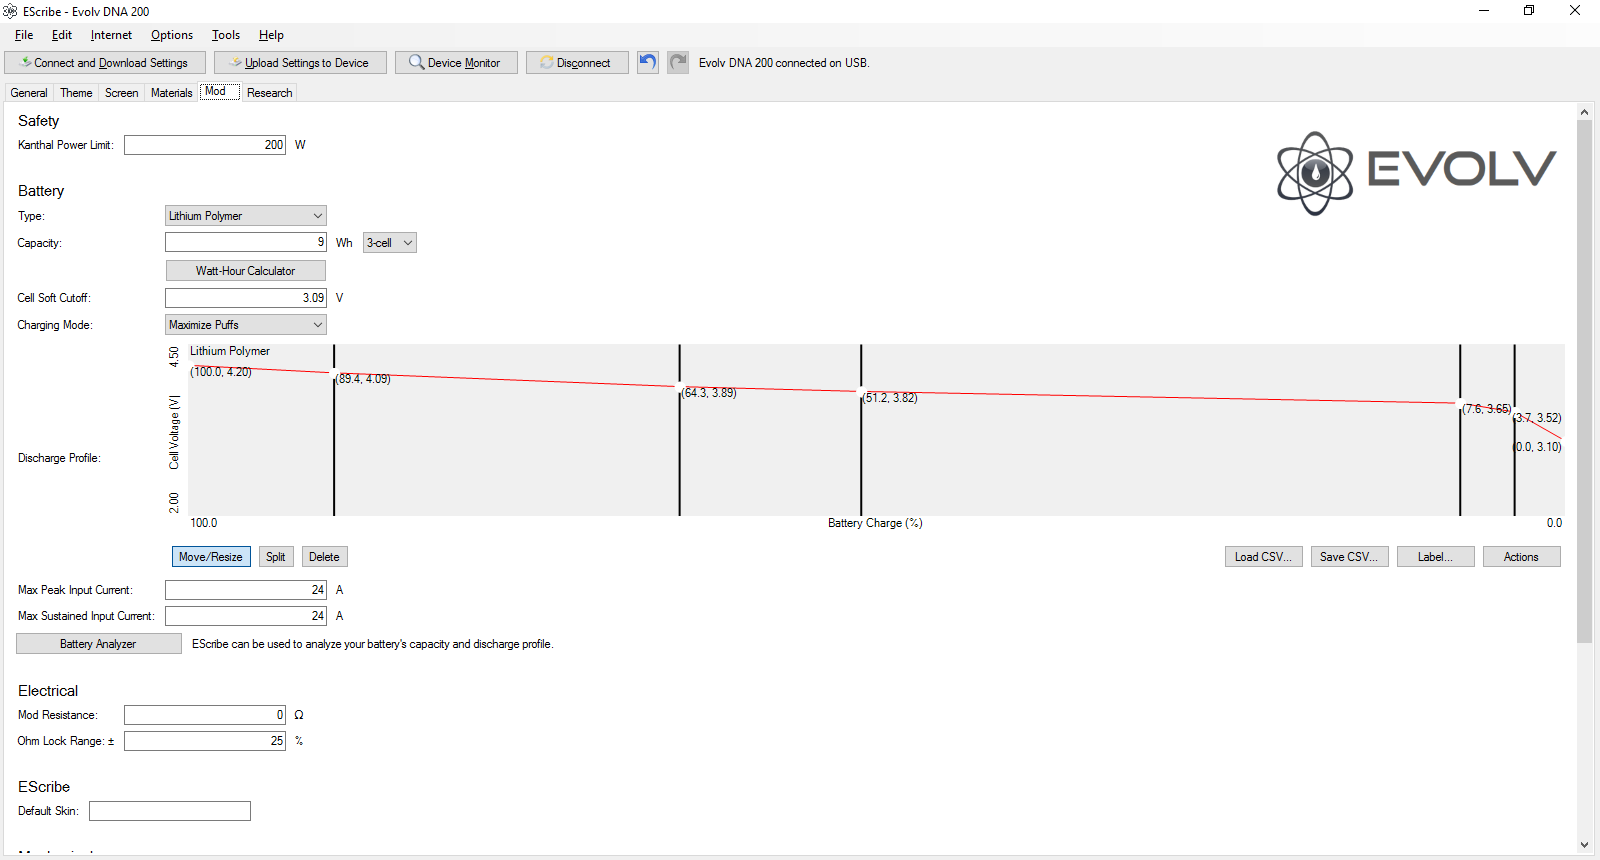Expand the 3-cell count dropdown
This screenshot has width=1600, height=860.
389,243
